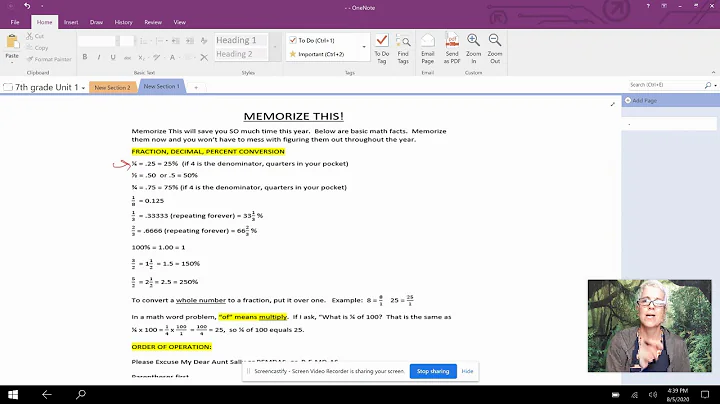Screen dimensions: 720x404
Task: Open the Windows notification center icon
Action: [x=705, y=394]
